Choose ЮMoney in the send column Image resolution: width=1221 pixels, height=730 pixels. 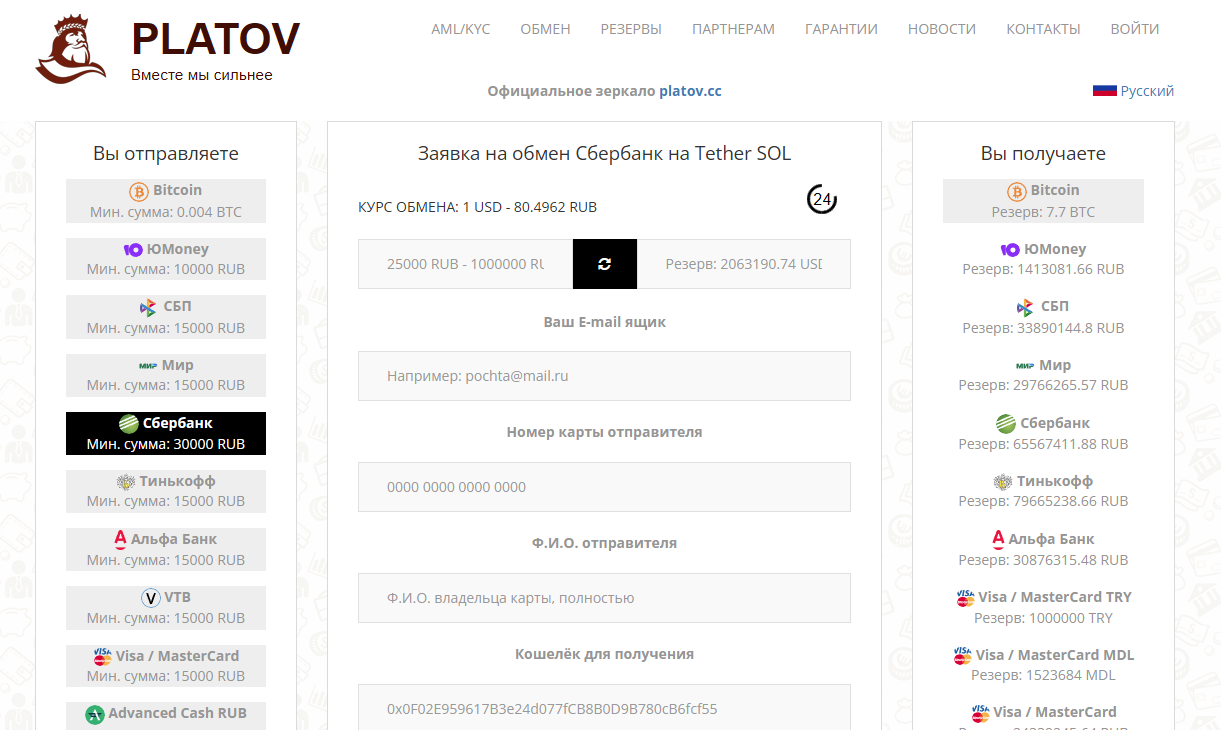(166, 259)
